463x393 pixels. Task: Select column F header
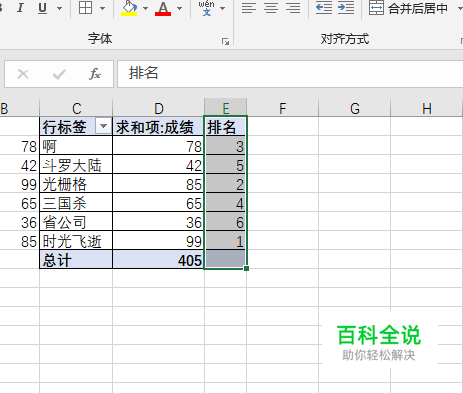[x=283, y=108]
